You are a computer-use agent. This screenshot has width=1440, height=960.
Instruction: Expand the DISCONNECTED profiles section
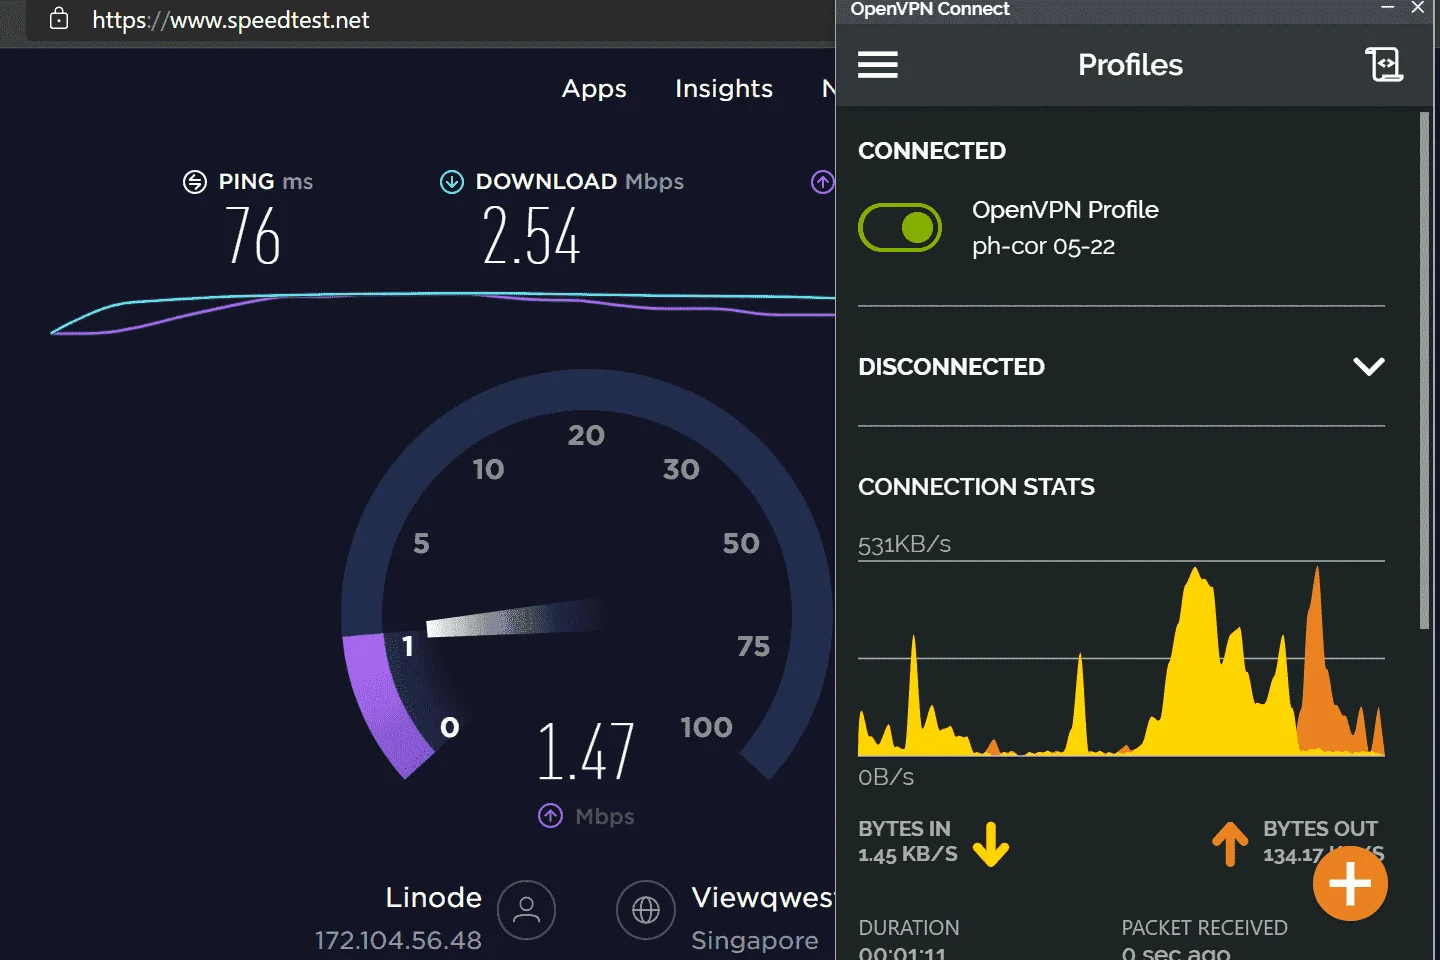(1368, 366)
